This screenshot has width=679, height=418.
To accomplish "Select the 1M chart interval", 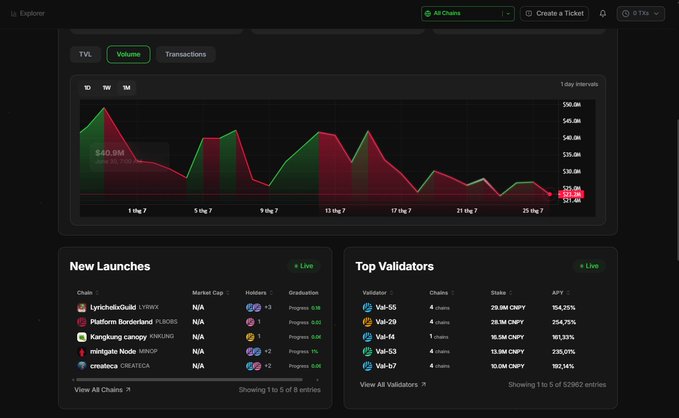I will coord(126,88).
